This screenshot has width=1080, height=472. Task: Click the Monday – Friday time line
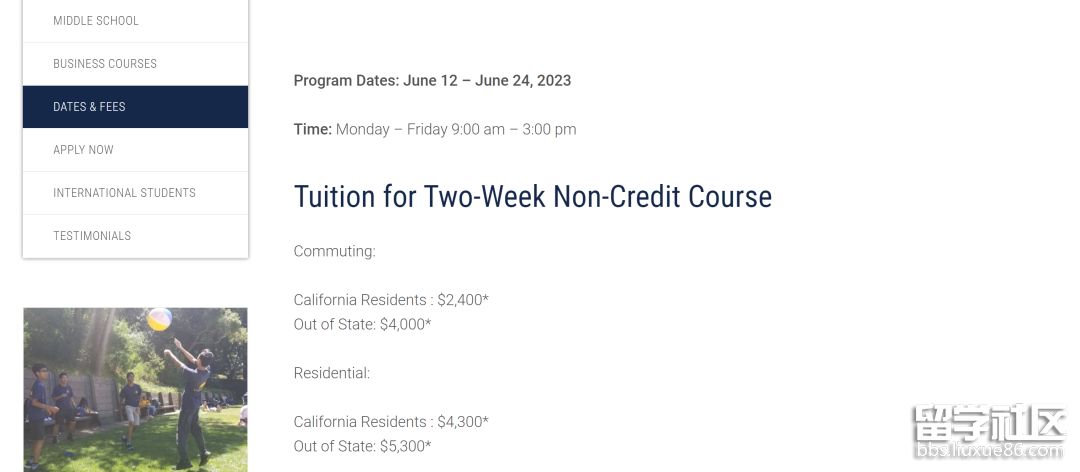[x=435, y=130]
